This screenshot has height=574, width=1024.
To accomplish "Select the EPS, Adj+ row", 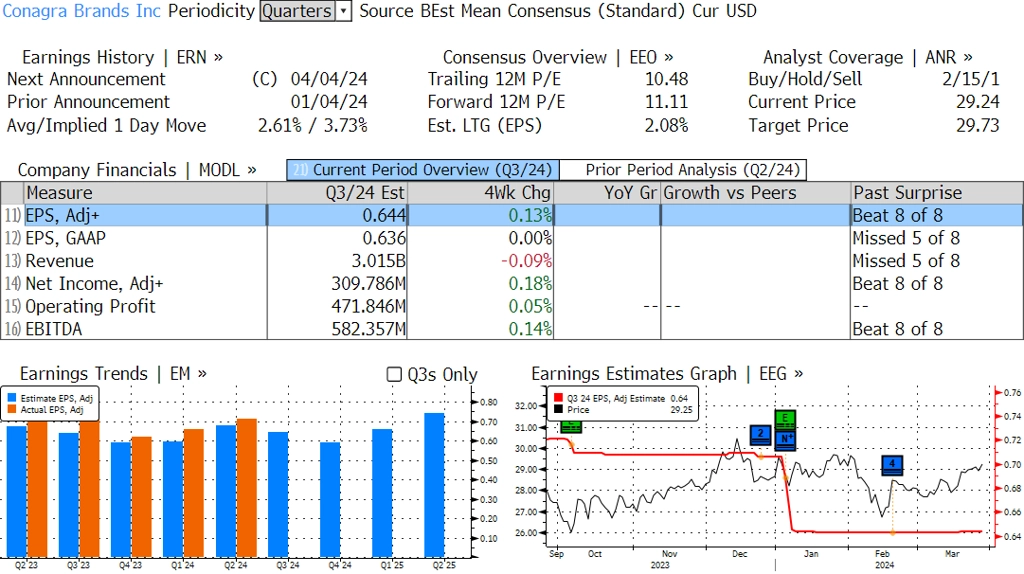I will pos(511,215).
